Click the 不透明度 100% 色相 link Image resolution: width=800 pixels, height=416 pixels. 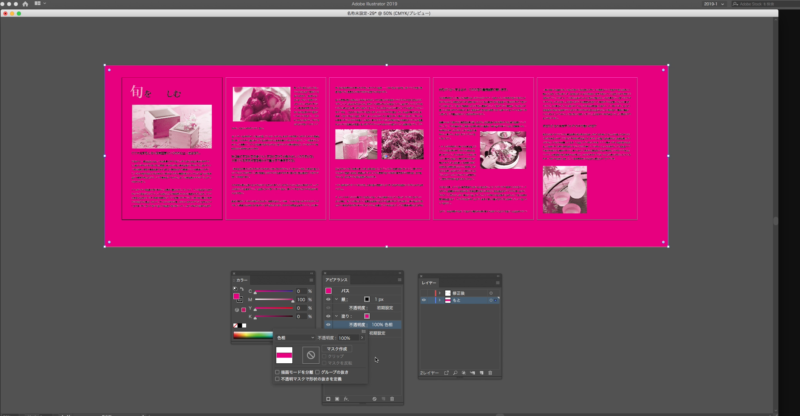click(371, 325)
